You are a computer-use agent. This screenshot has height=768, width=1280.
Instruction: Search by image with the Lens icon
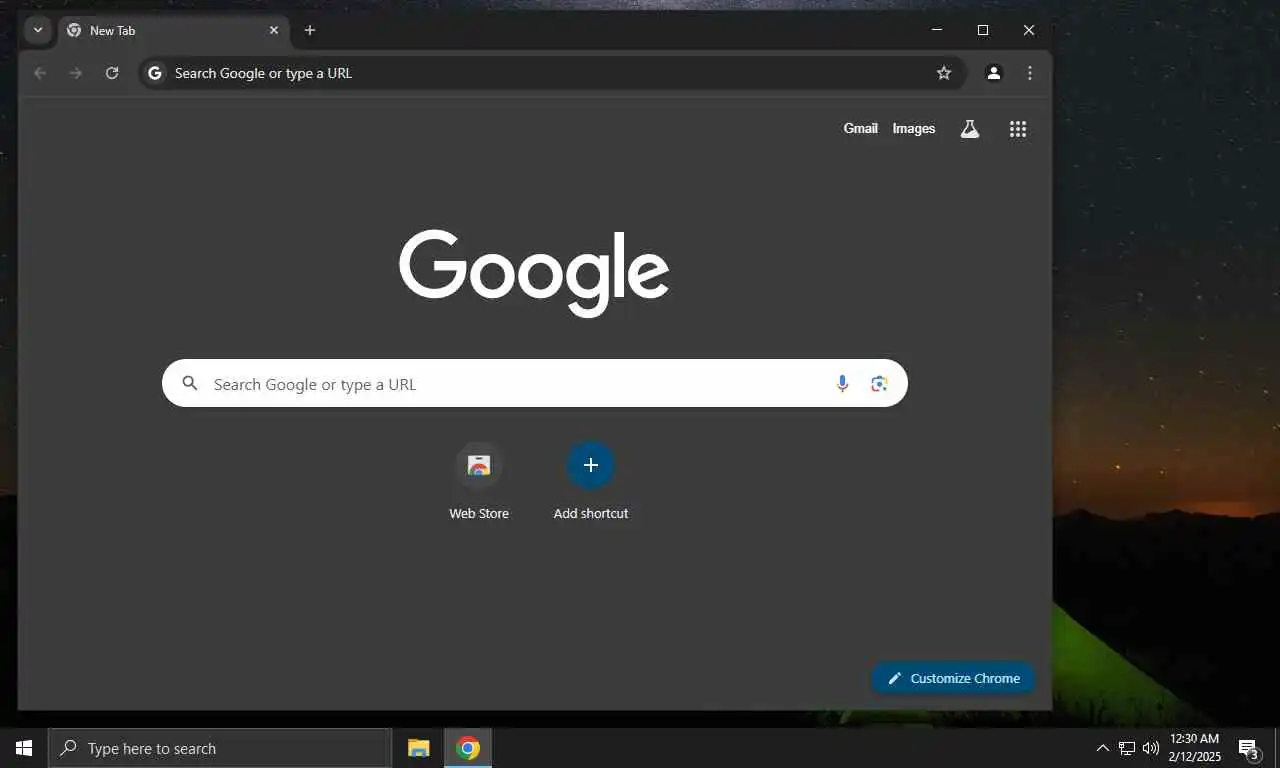click(879, 383)
